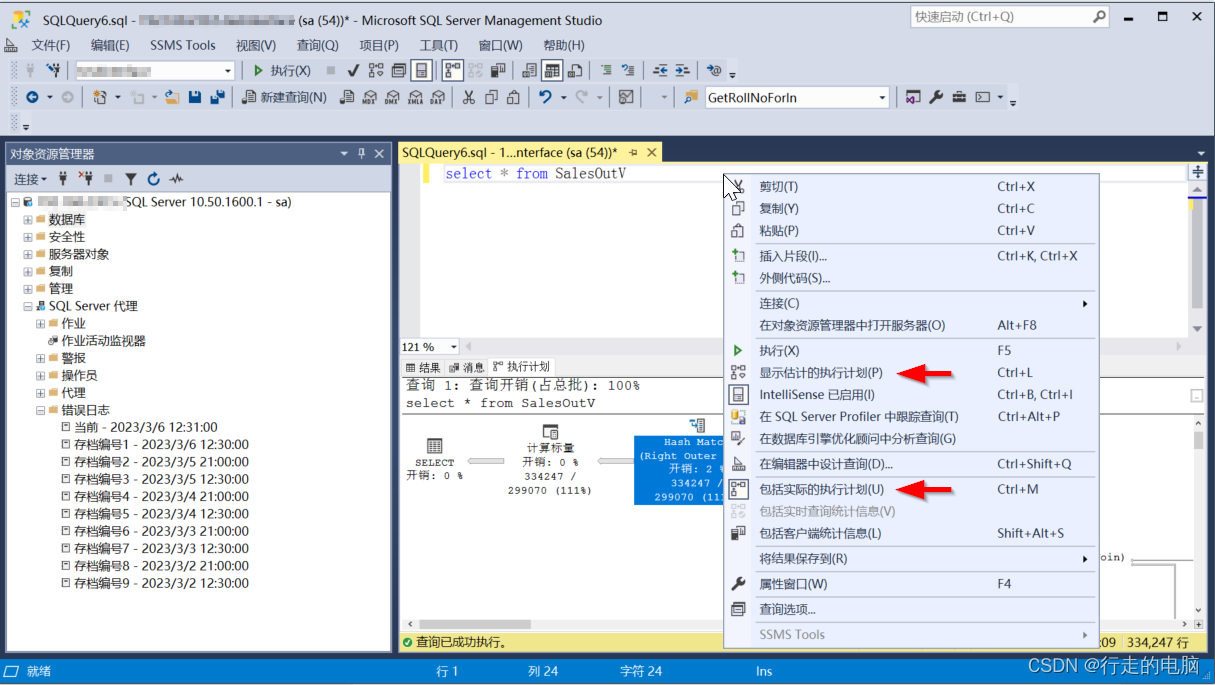The image size is (1215, 685).
Task: Click the editor vertical scrollbar down arrow
Action: coord(1197,329)
